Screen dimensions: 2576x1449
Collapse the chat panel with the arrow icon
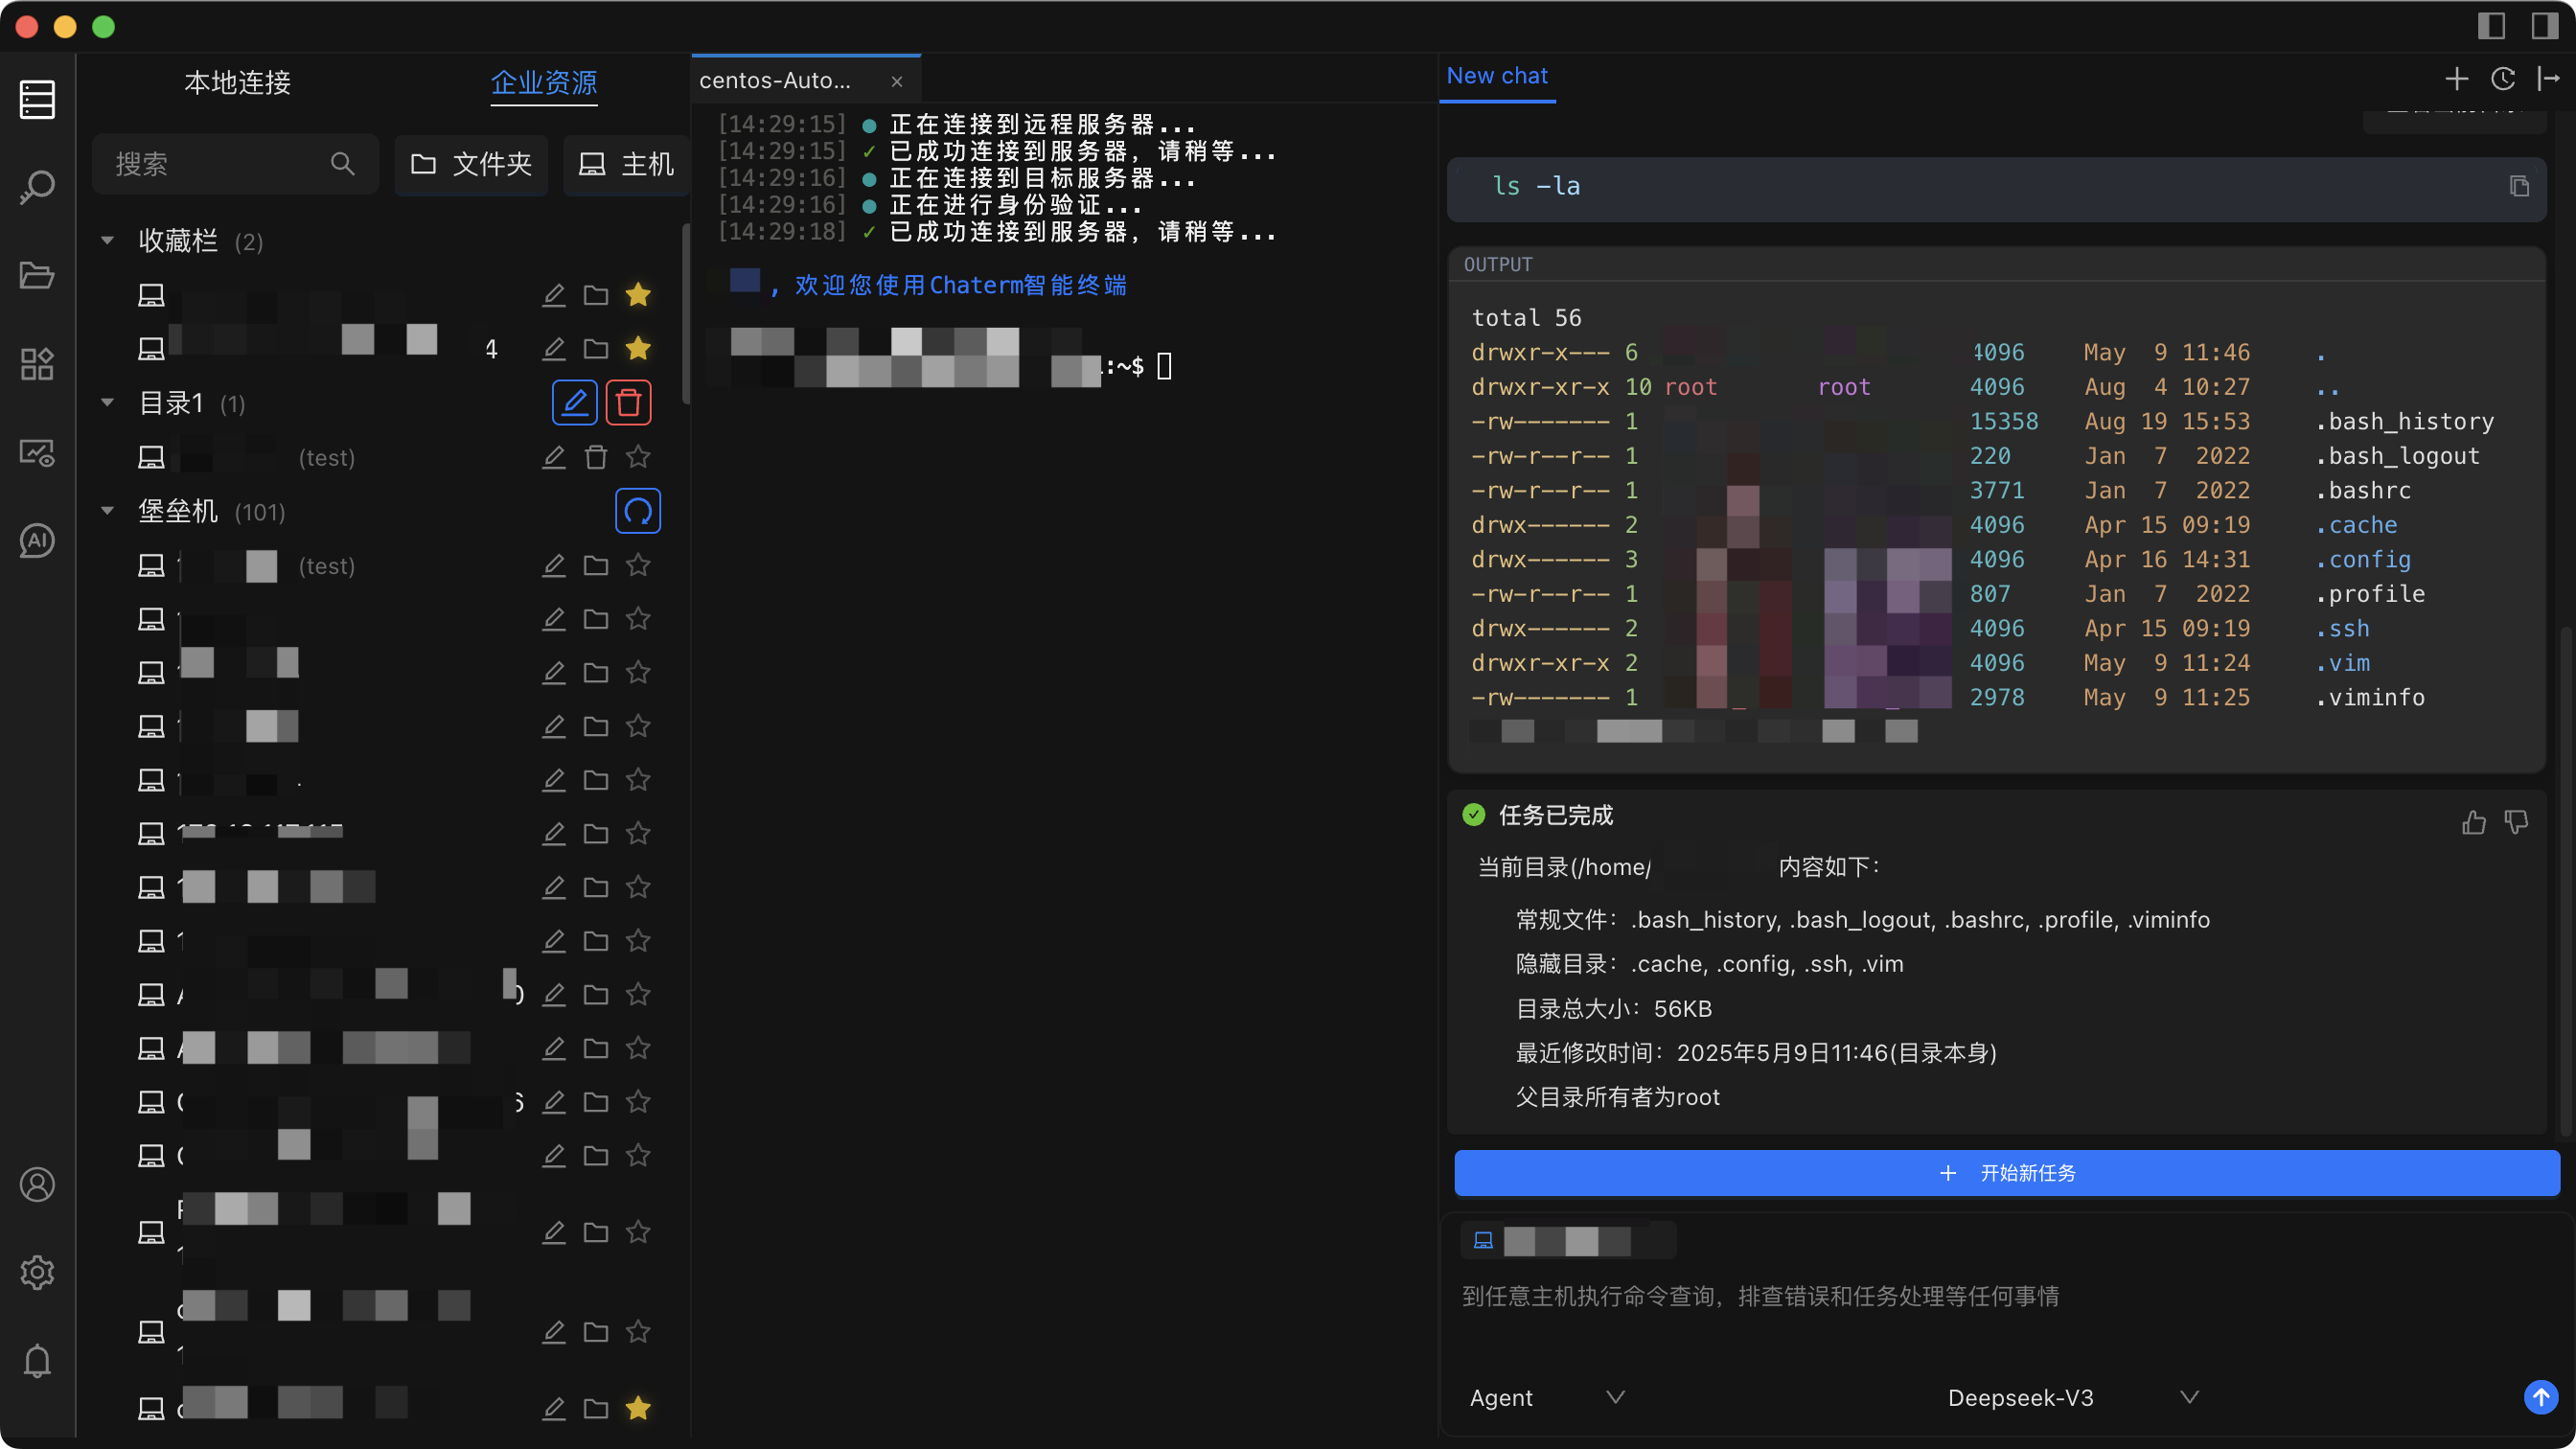pos(2548,78)
